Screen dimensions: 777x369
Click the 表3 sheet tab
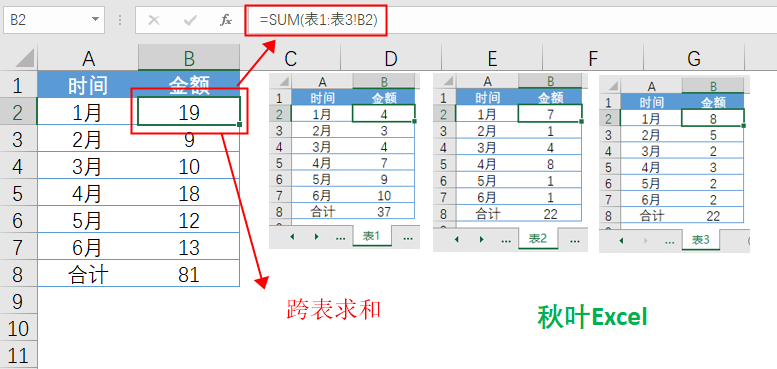pyautogui.click(x=701, y=240)
